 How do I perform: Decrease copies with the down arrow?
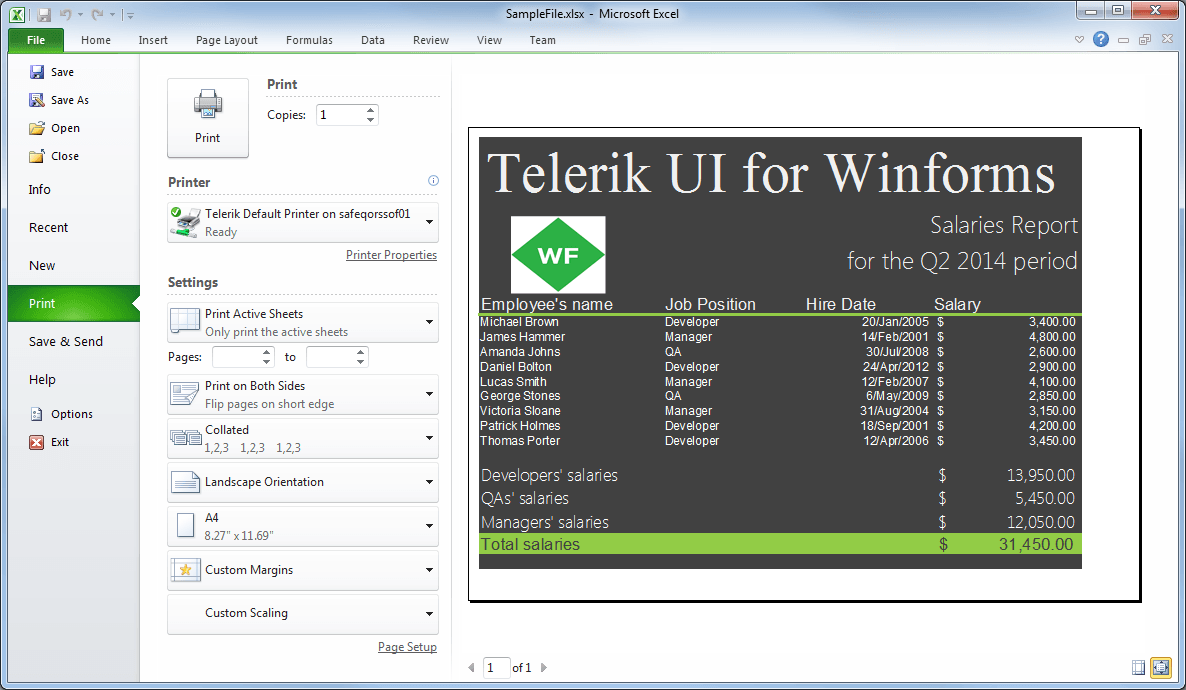point(371,120)
